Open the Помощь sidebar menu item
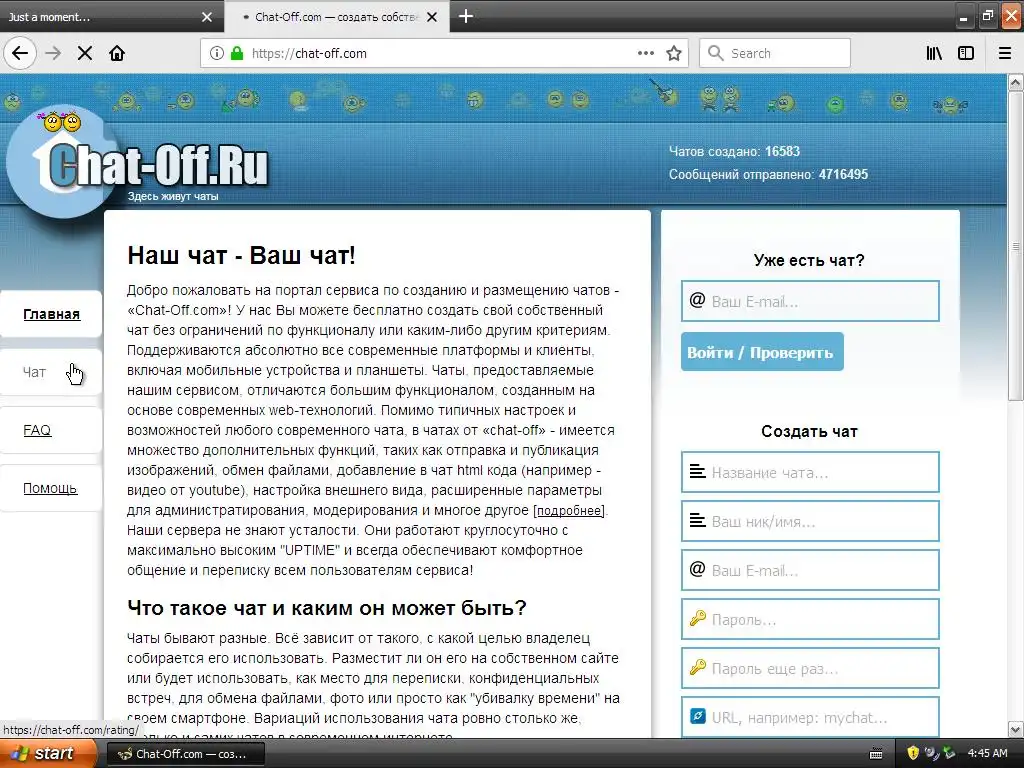This screenshot has width=1024, height=768. [x=50, y=488]
